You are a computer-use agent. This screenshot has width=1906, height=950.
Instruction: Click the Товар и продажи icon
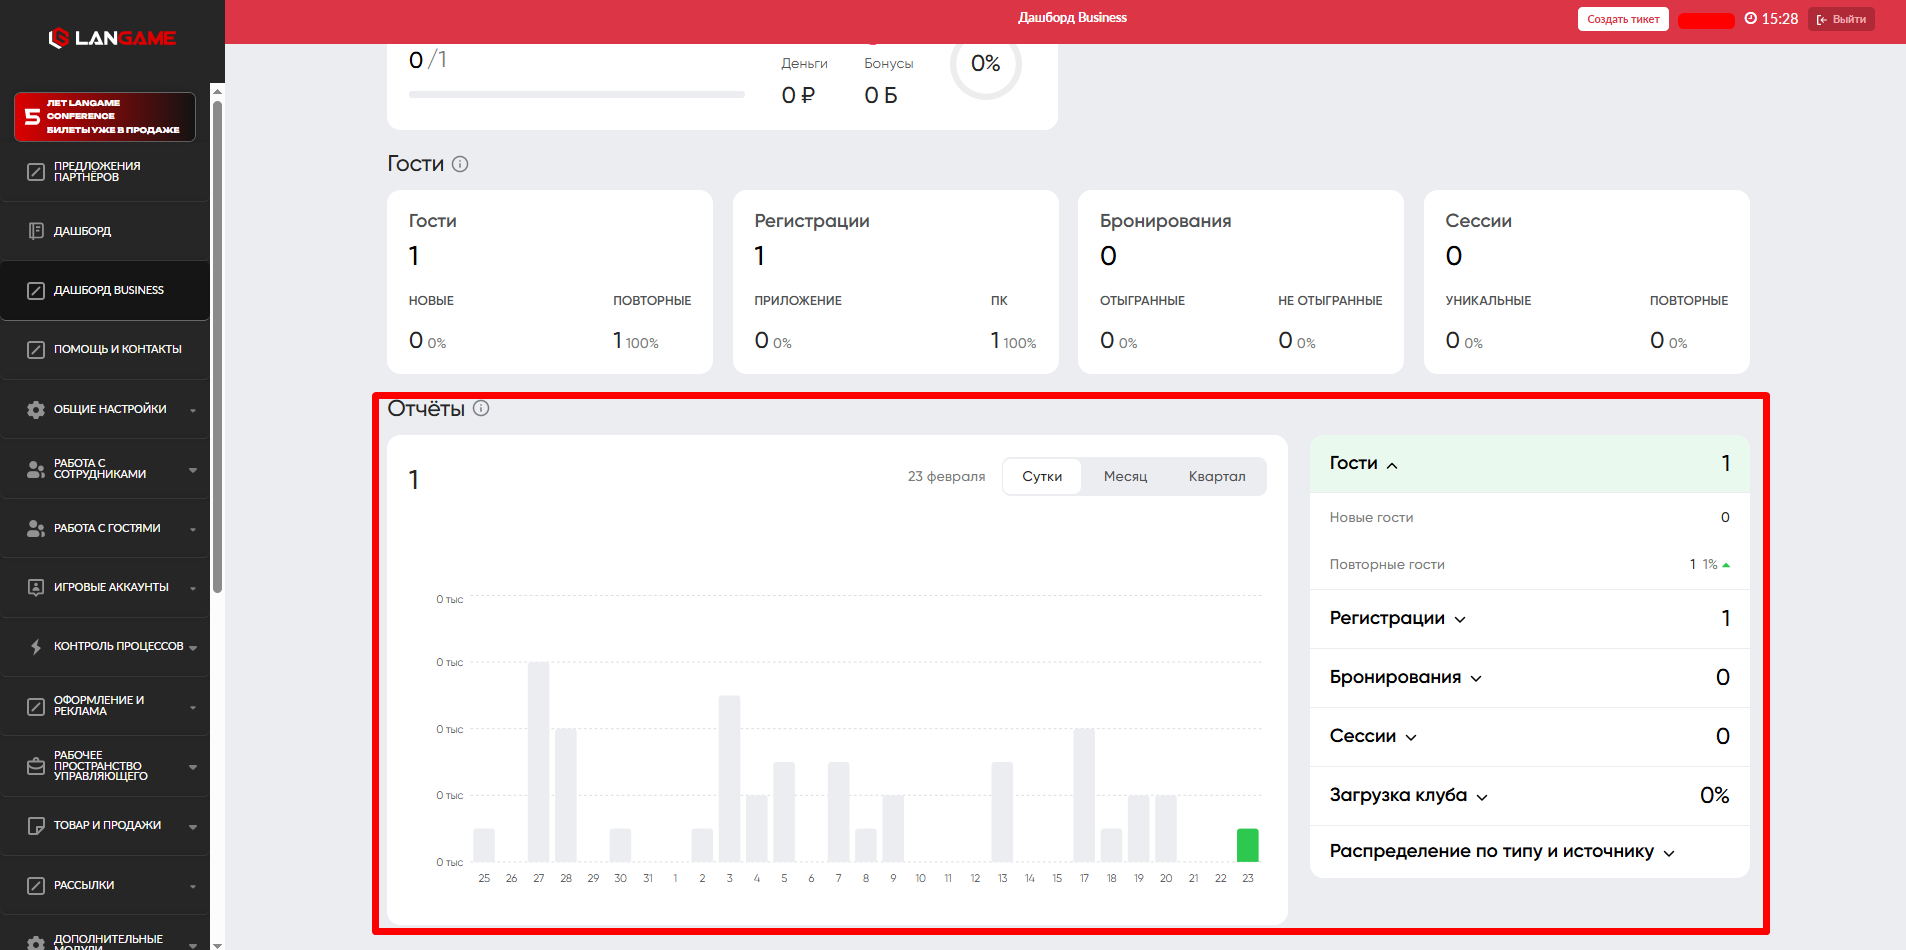point(36,826)
